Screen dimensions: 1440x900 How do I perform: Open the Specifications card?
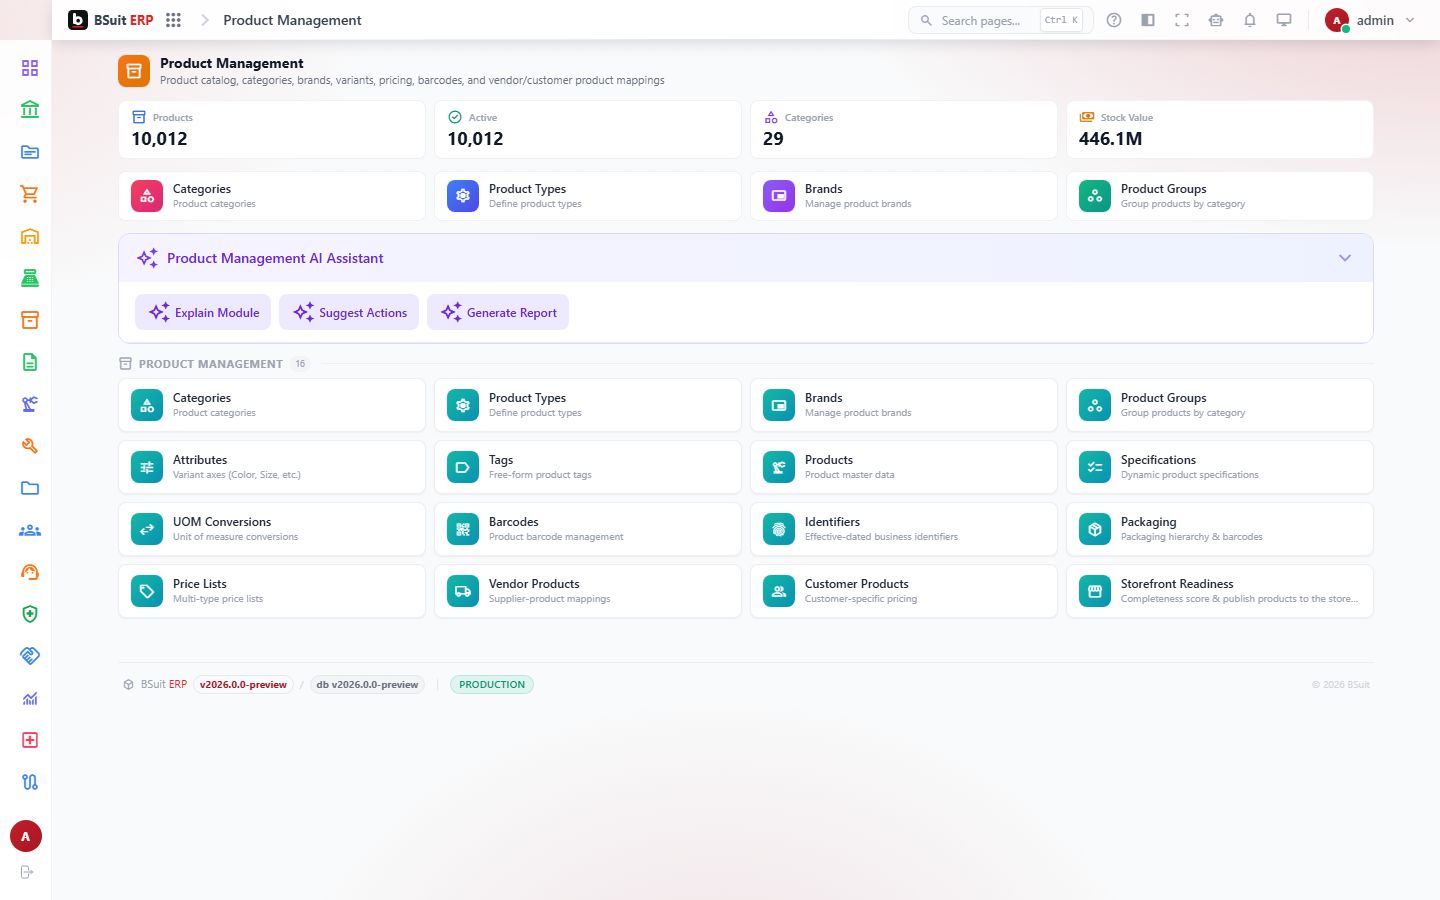pos(1220,467)
